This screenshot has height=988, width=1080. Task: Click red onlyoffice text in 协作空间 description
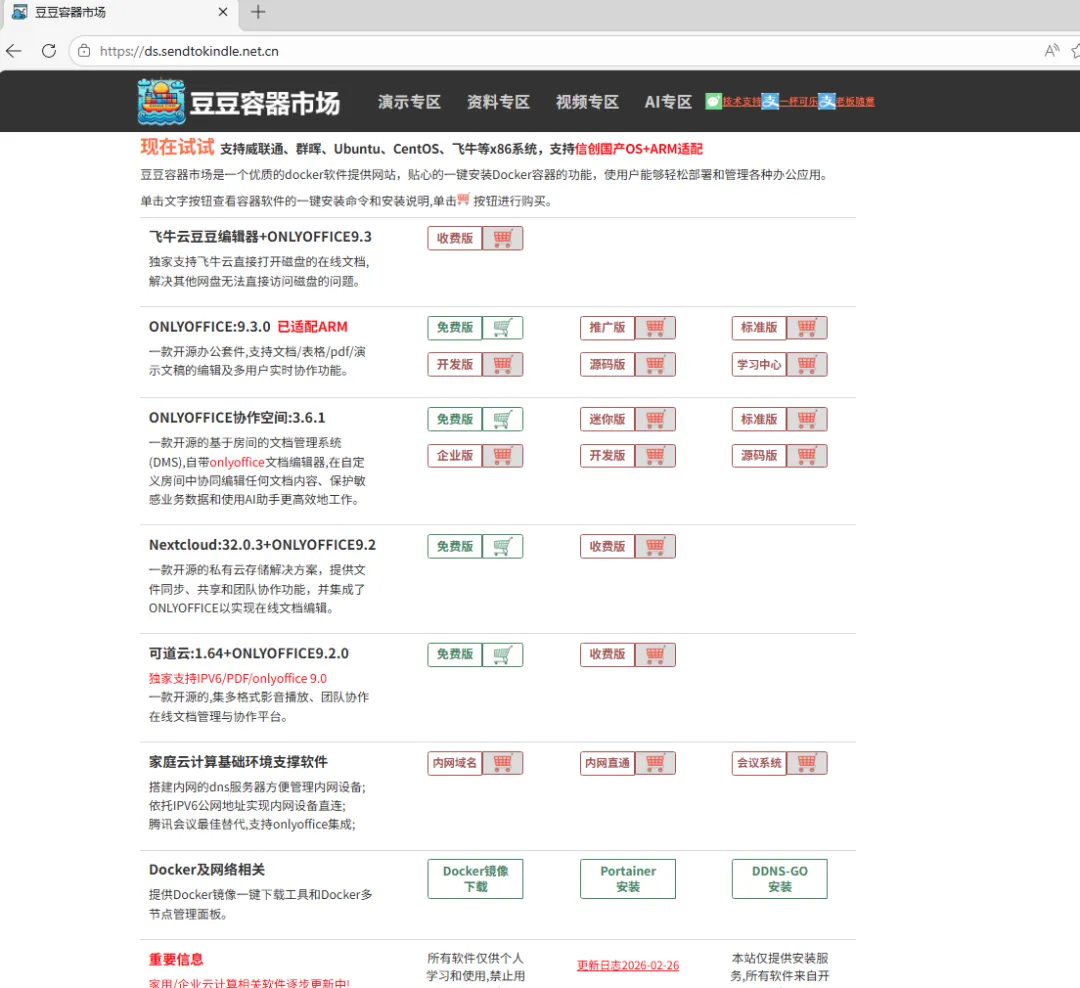tap(237, 462)
